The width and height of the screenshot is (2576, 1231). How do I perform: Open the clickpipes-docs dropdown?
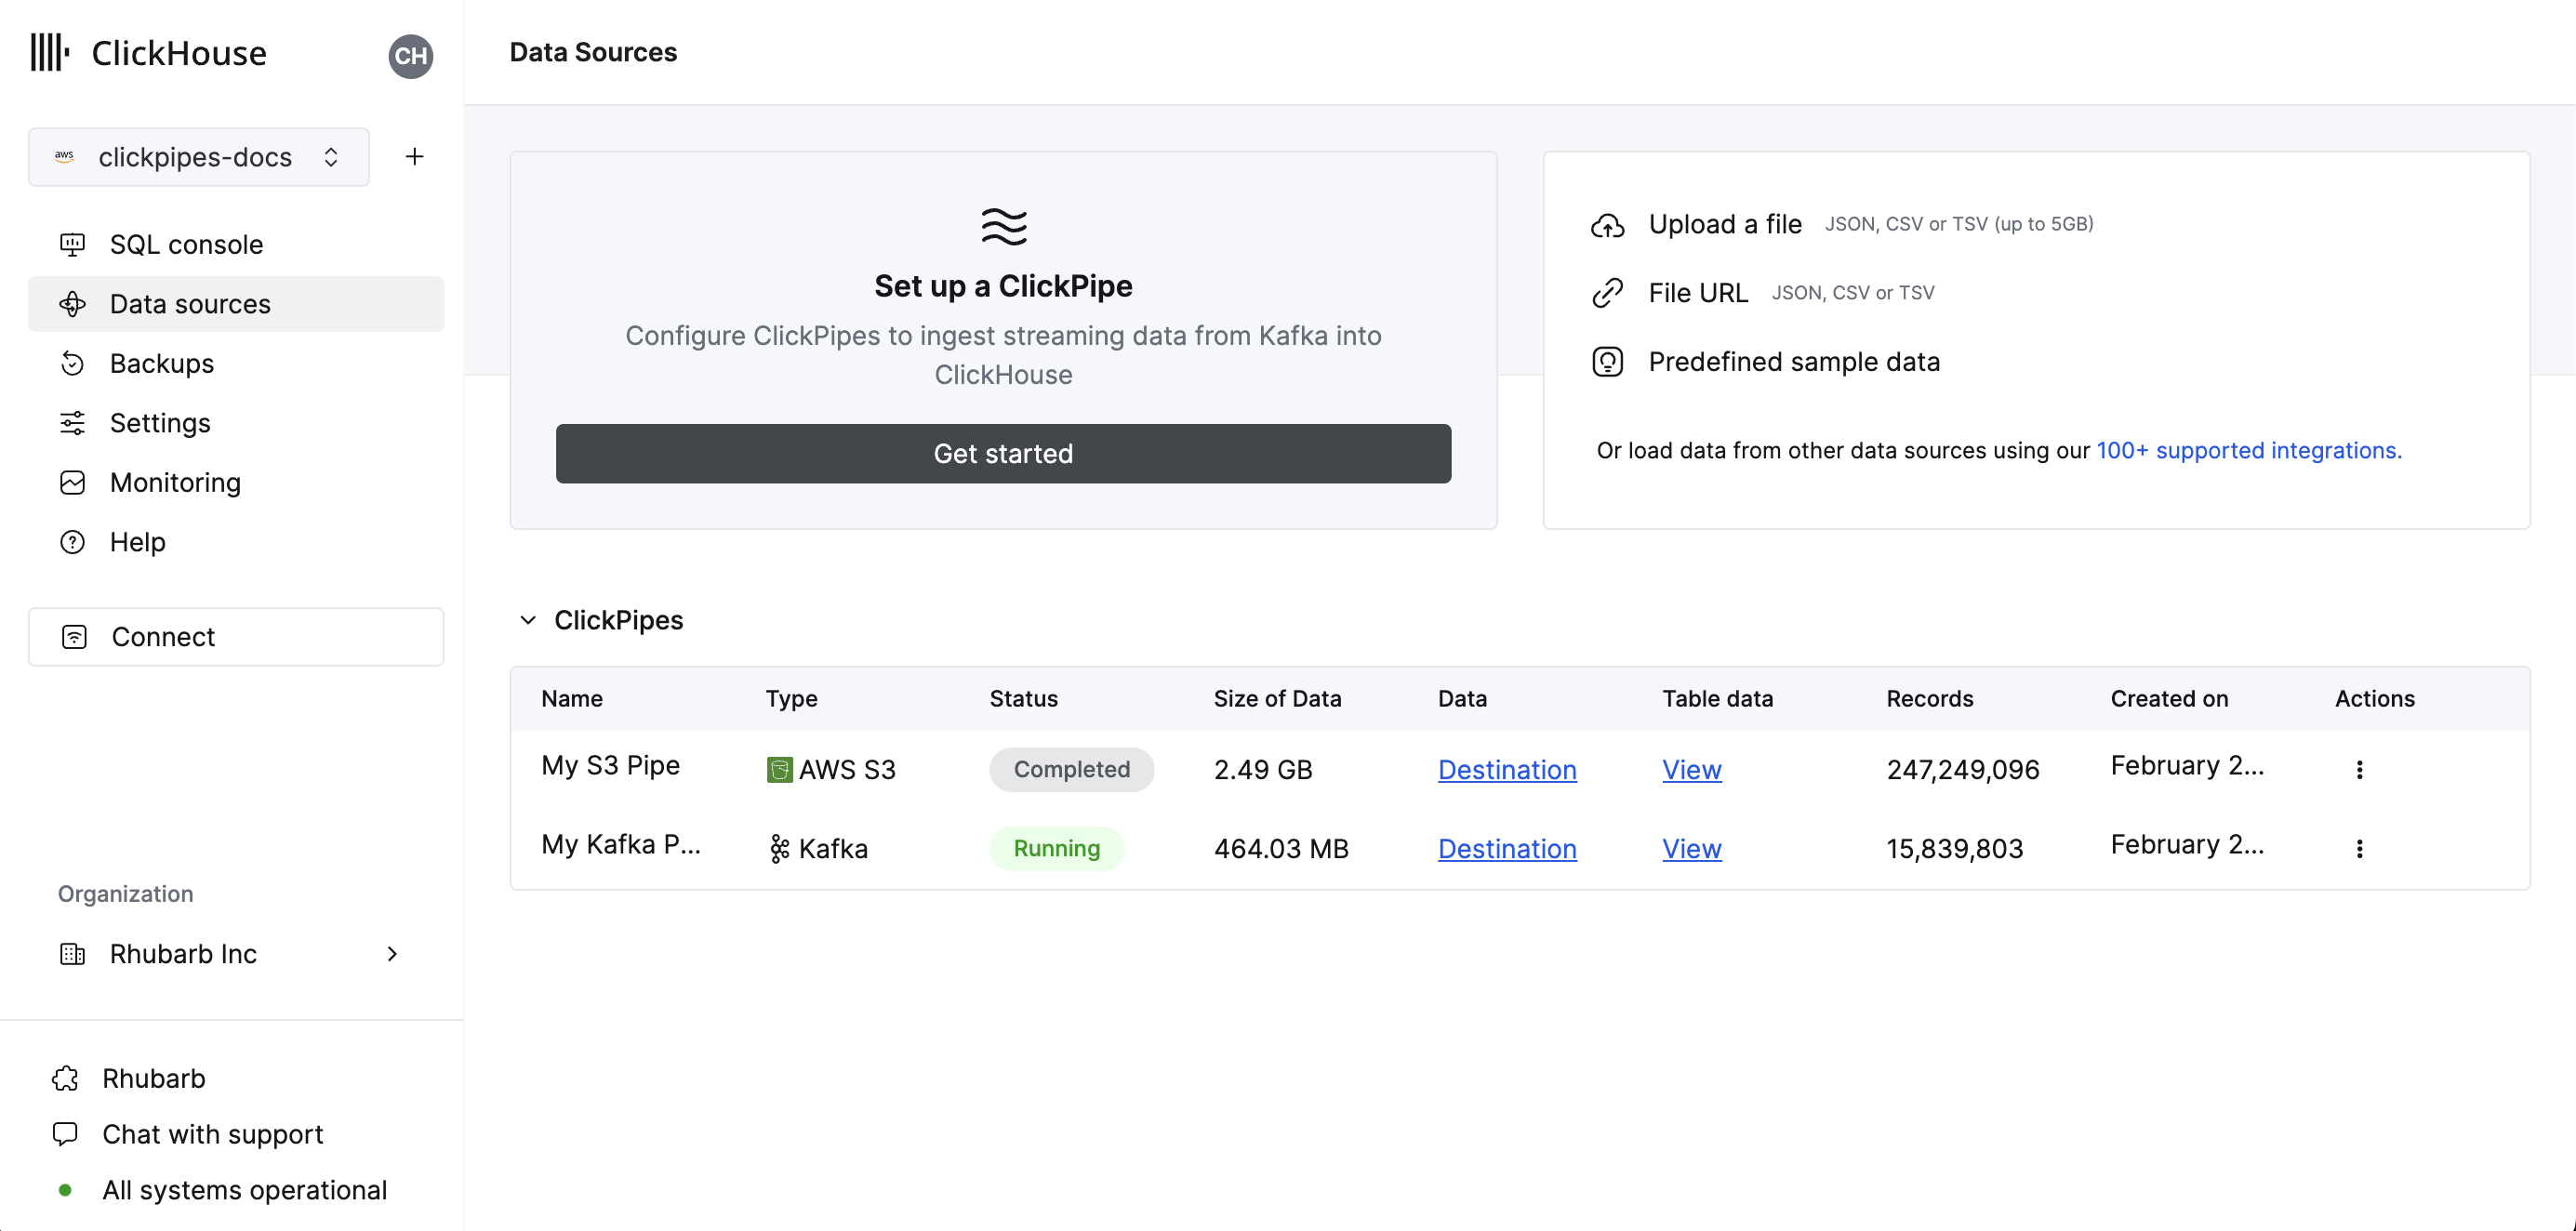[197, 156]
